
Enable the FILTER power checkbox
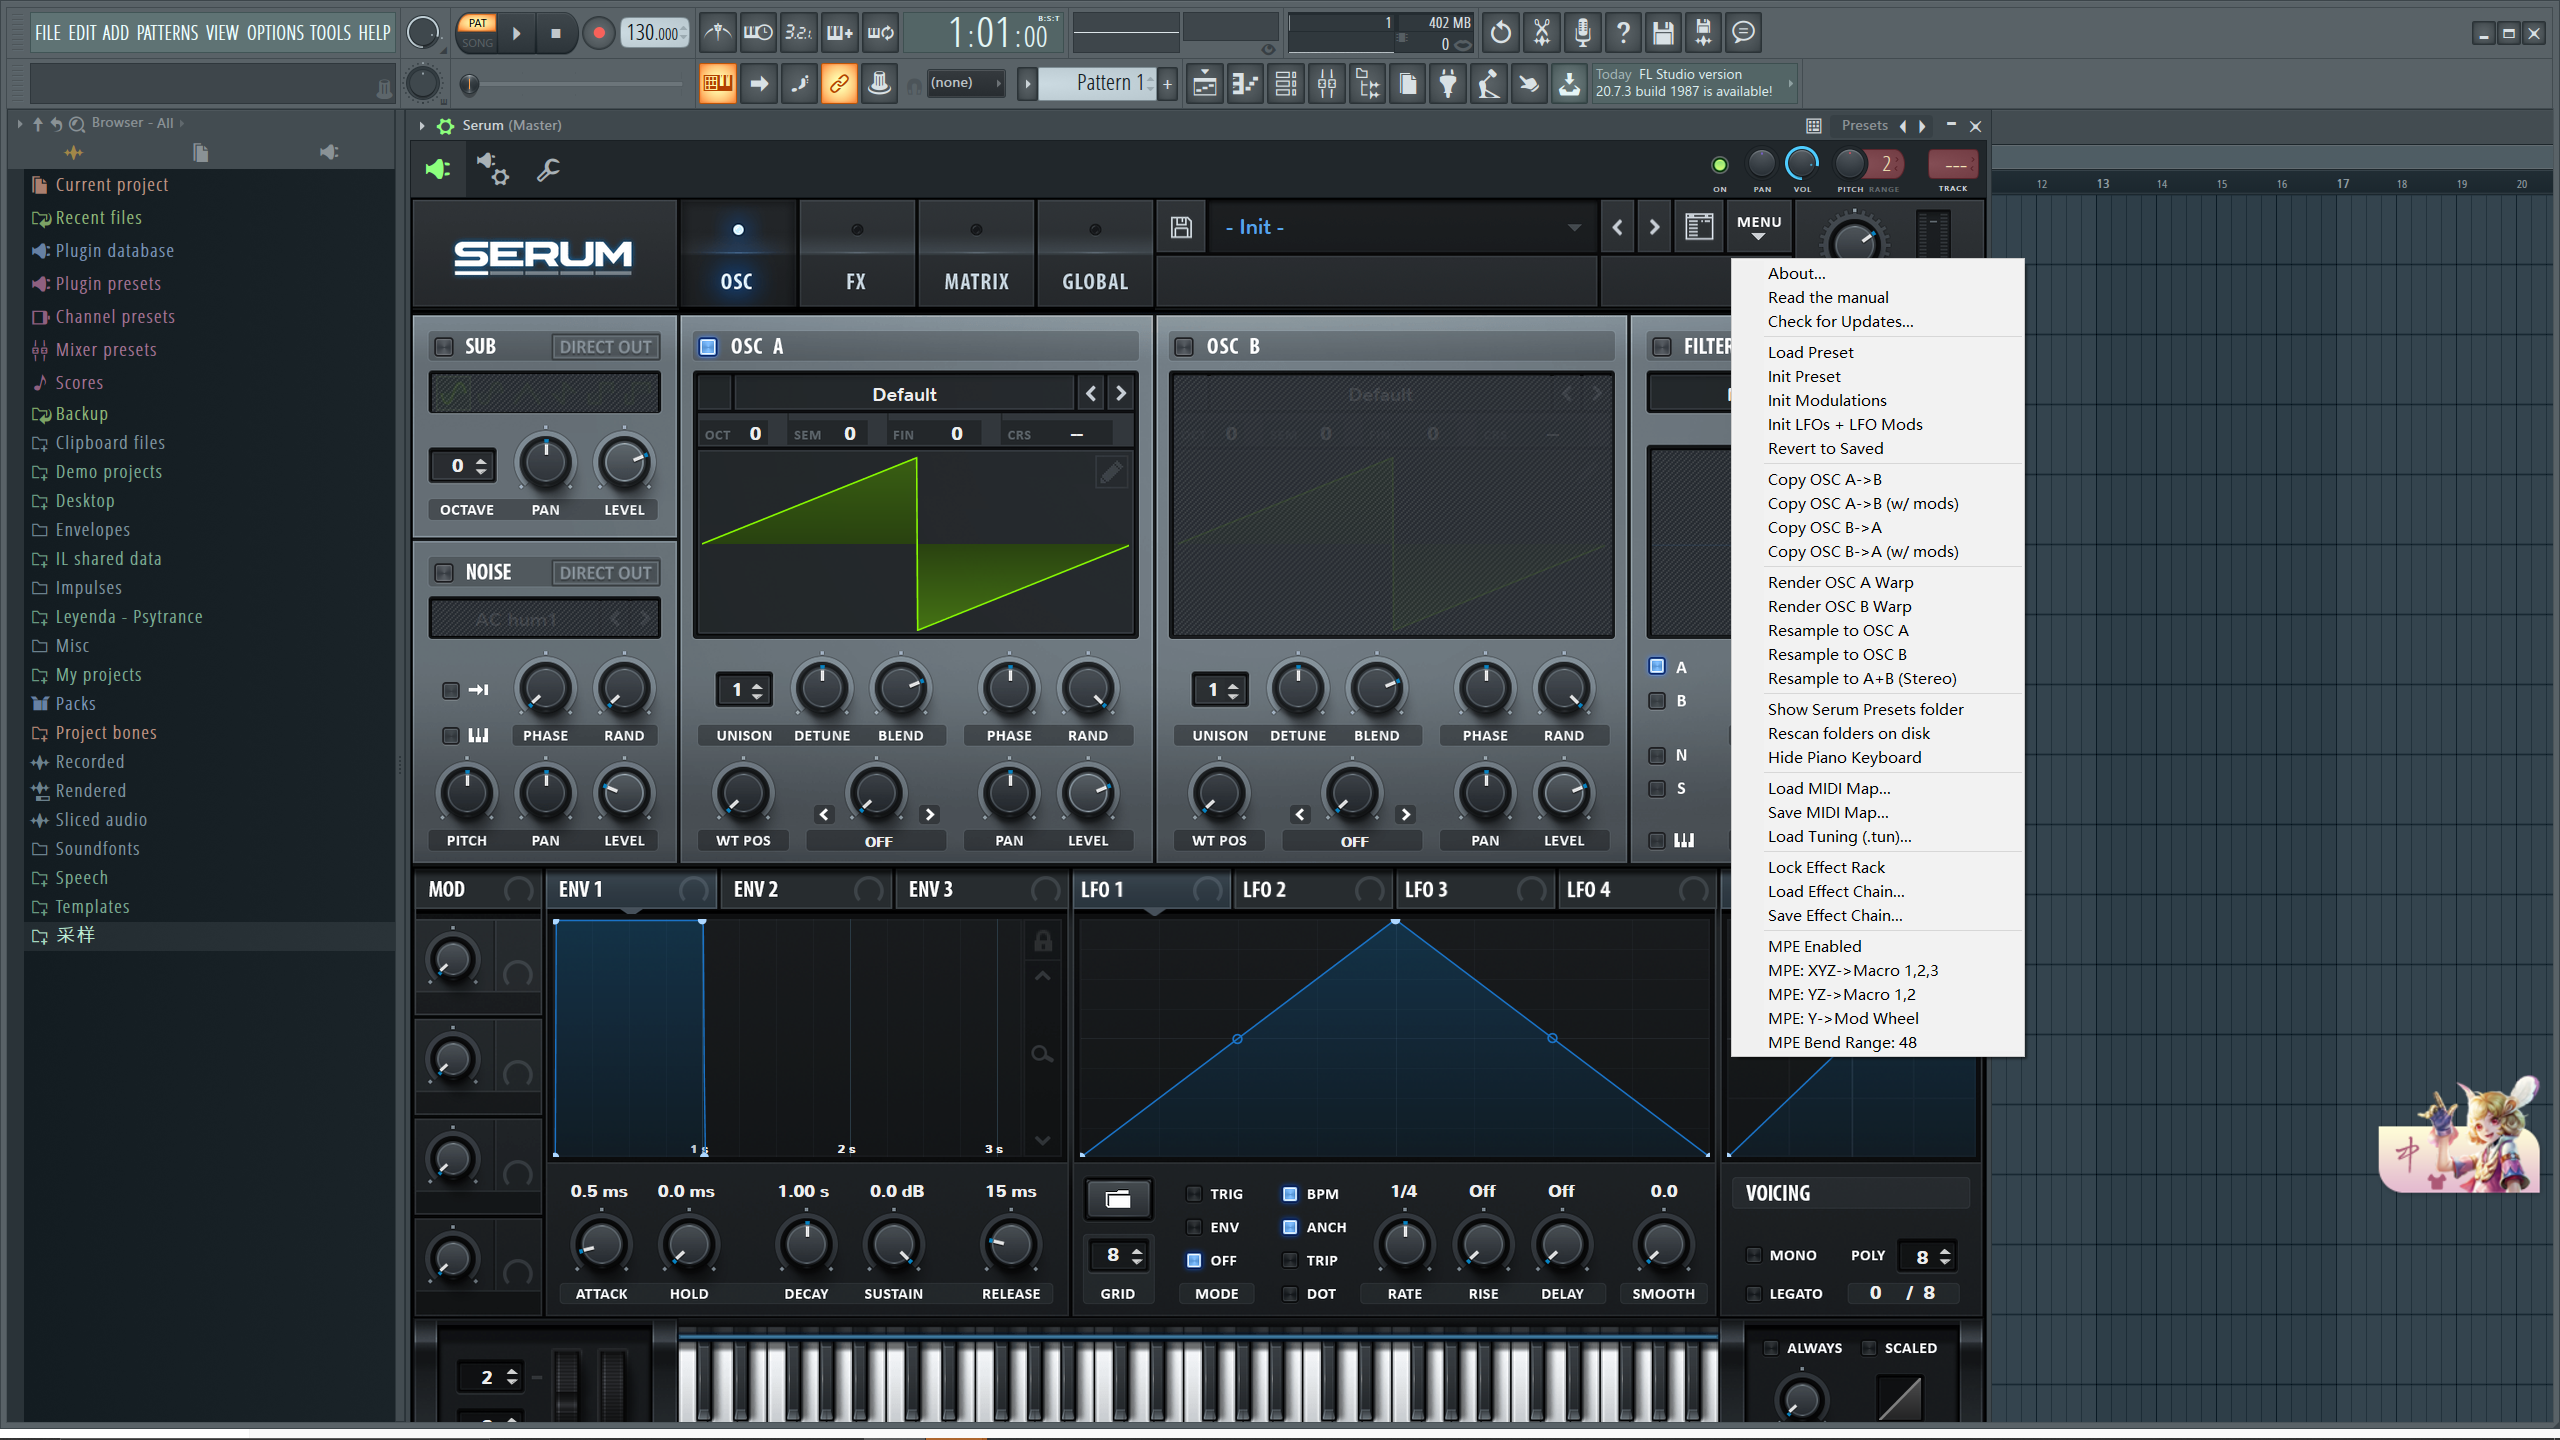(1662, 346)
